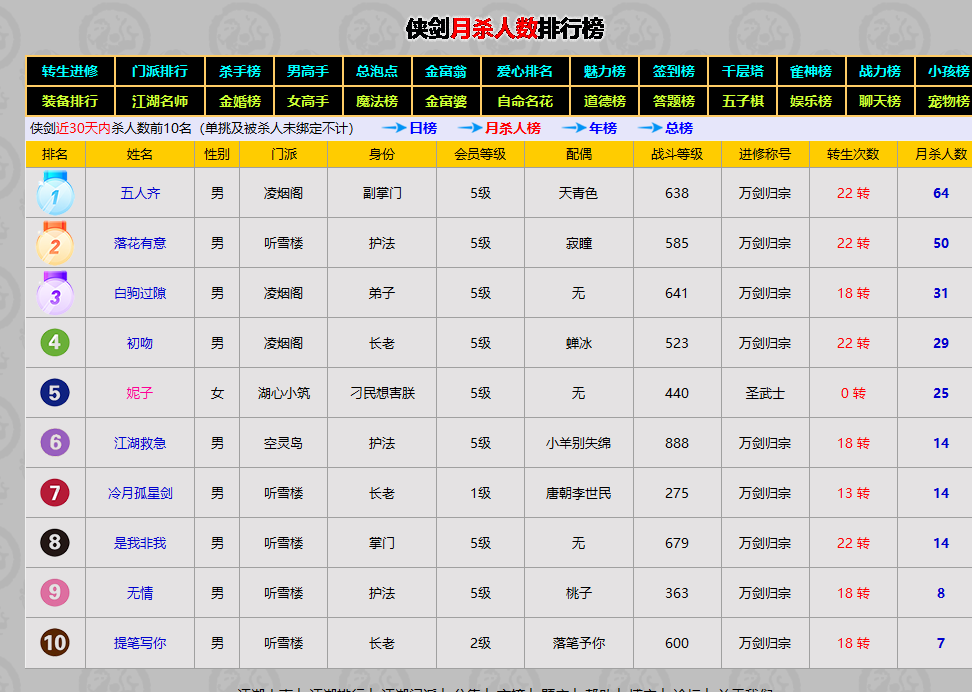972x692 pixels.
Task: Switch to the 年榜 yearly list
Action: click(x=603, y=128)
